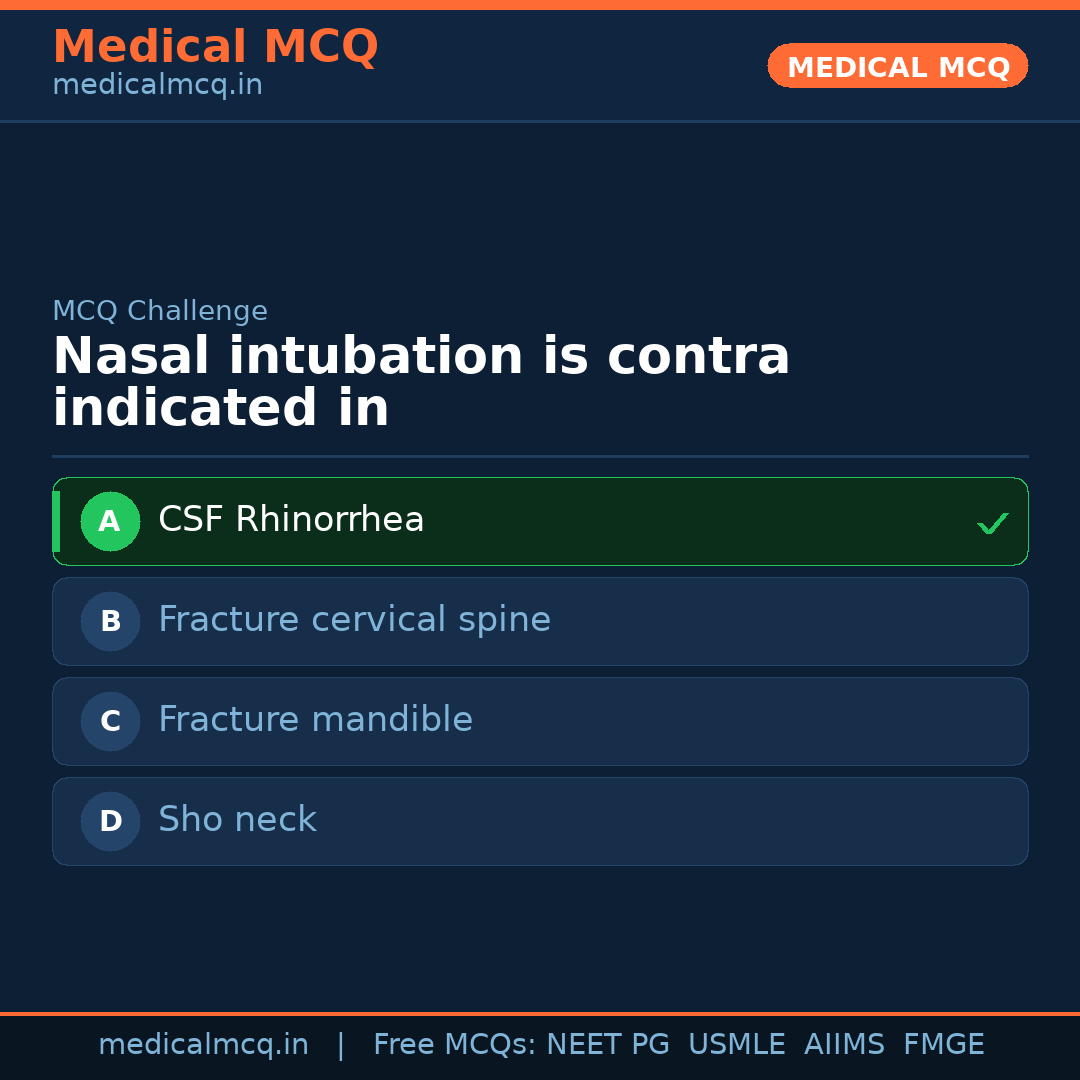
Task: Click the MCQ Challenge label
Action: pos(160,311)
